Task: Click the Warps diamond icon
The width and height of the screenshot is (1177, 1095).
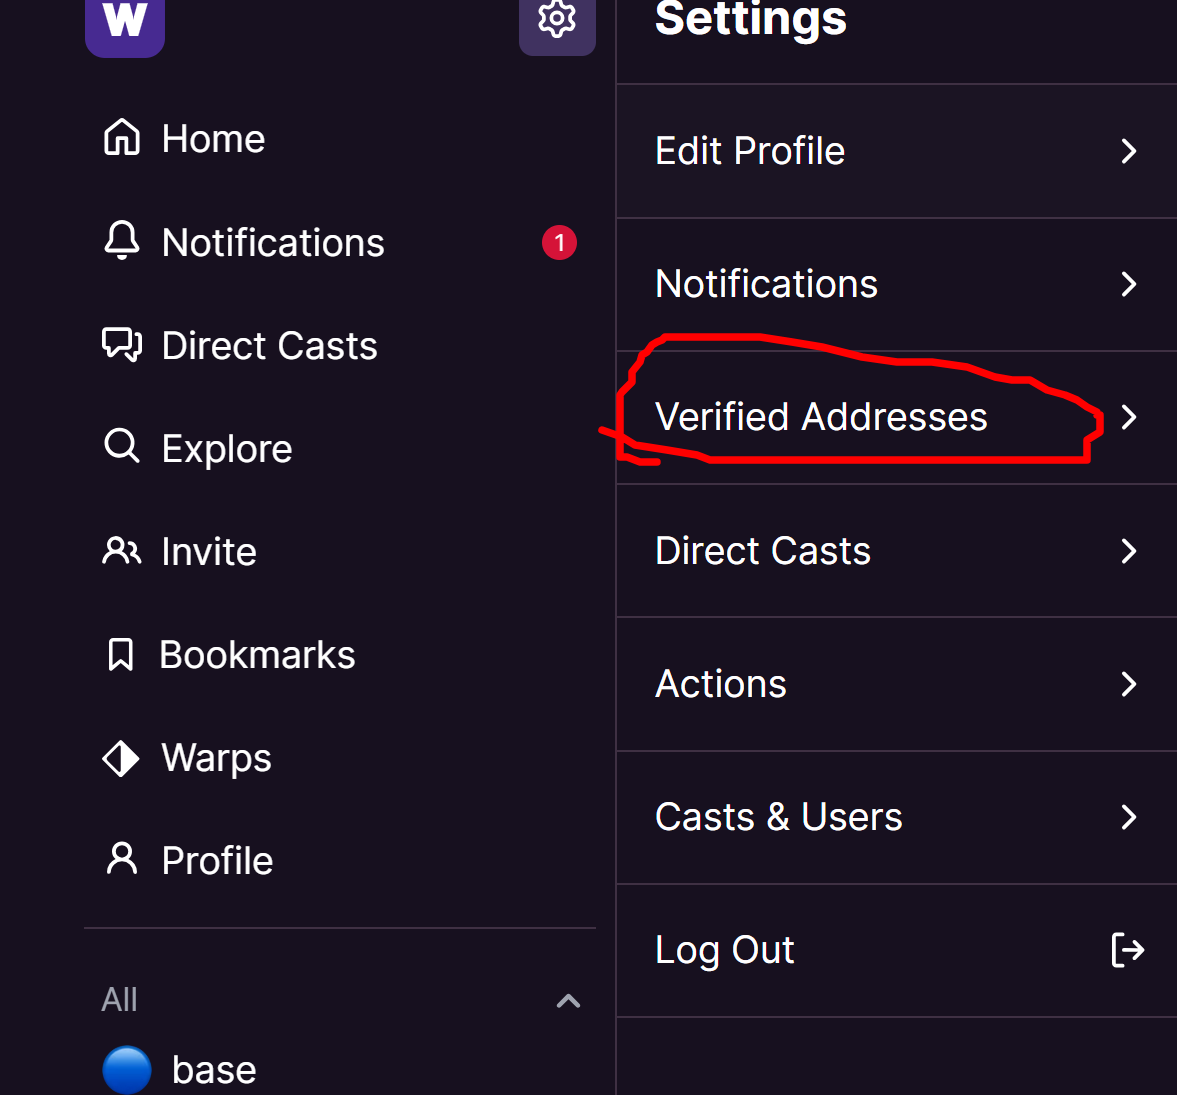Action: pos(121,758)
